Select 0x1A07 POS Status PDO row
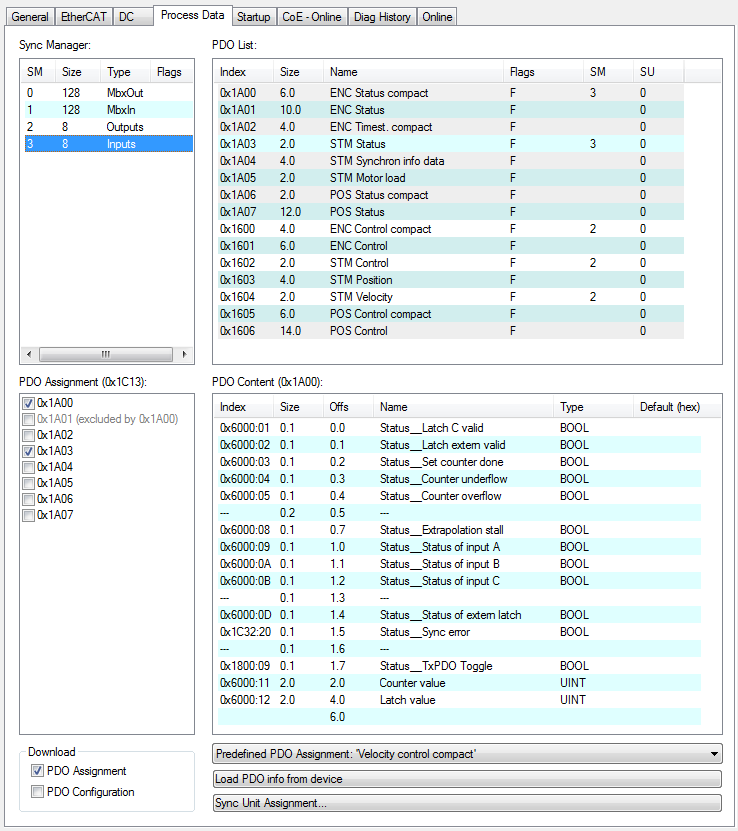The width and height of the screenshot is (738, 831). [x=450, y=211]
